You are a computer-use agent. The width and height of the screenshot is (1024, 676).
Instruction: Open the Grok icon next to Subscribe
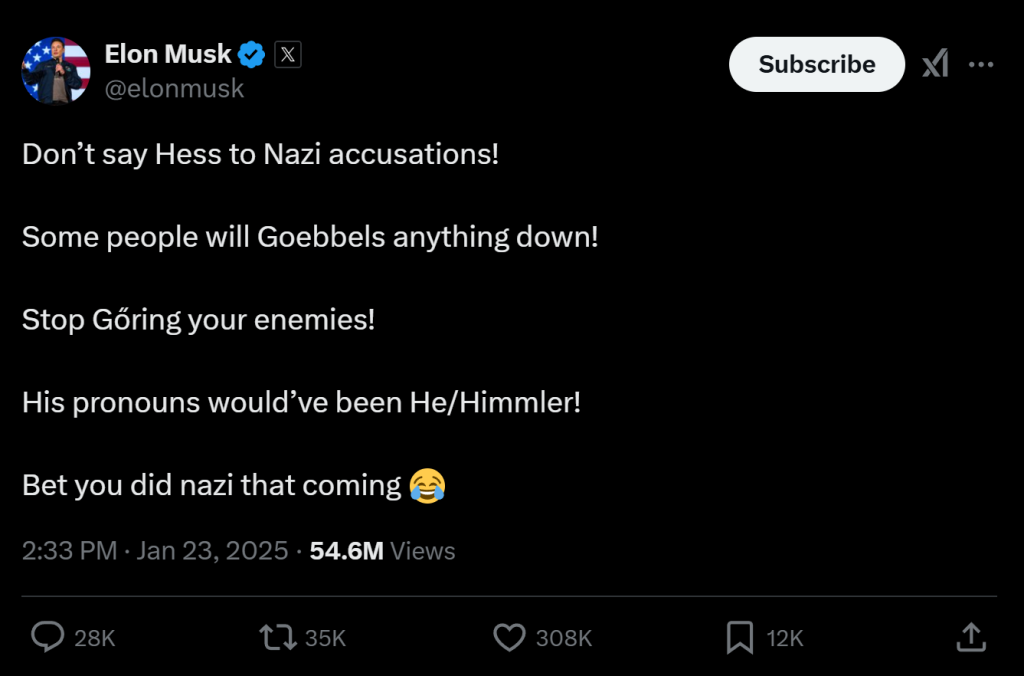pos(935,65)
